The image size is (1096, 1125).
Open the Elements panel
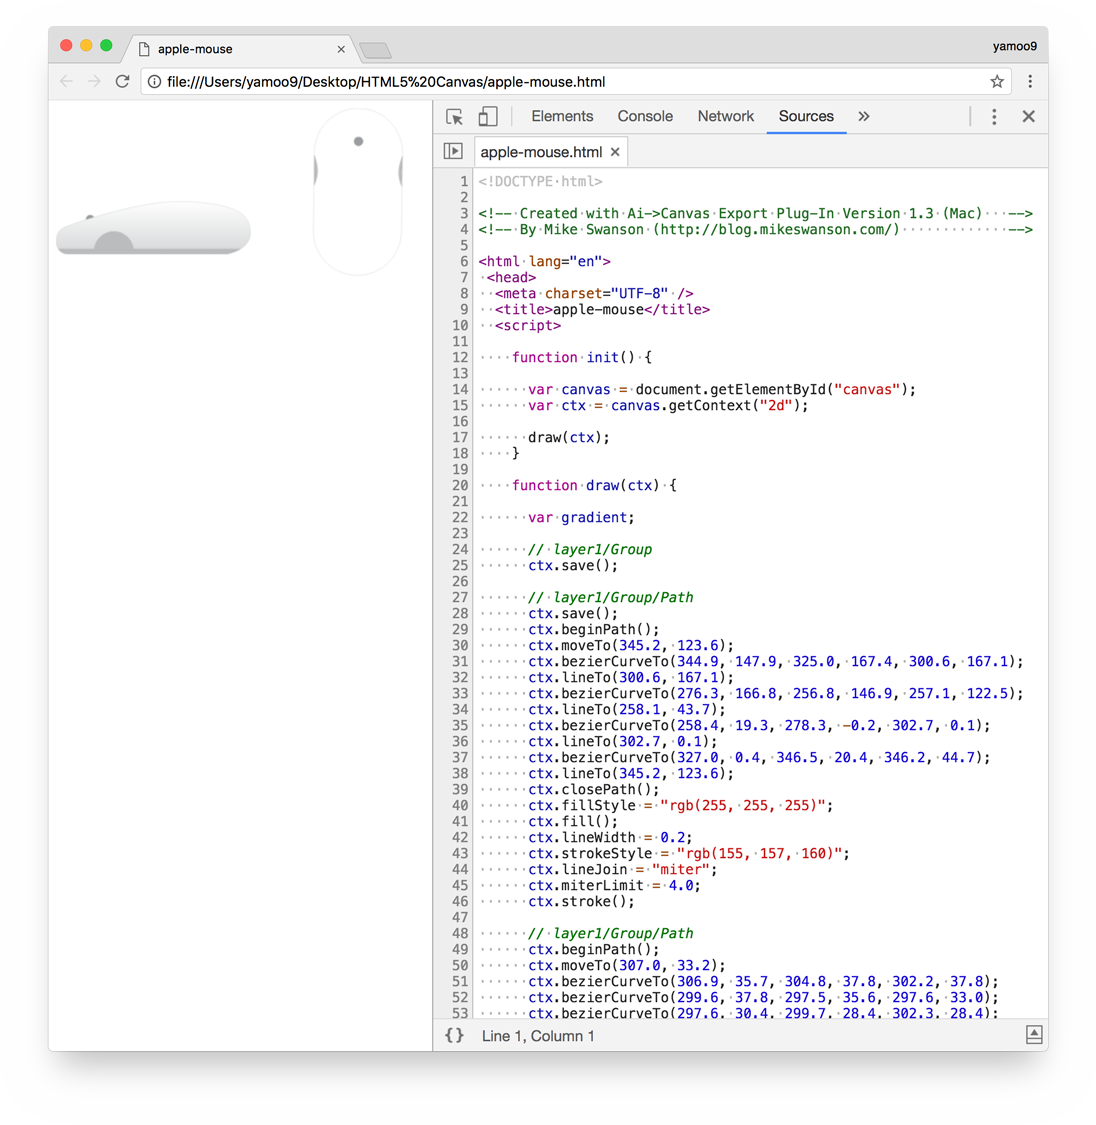tap(562, 116)
